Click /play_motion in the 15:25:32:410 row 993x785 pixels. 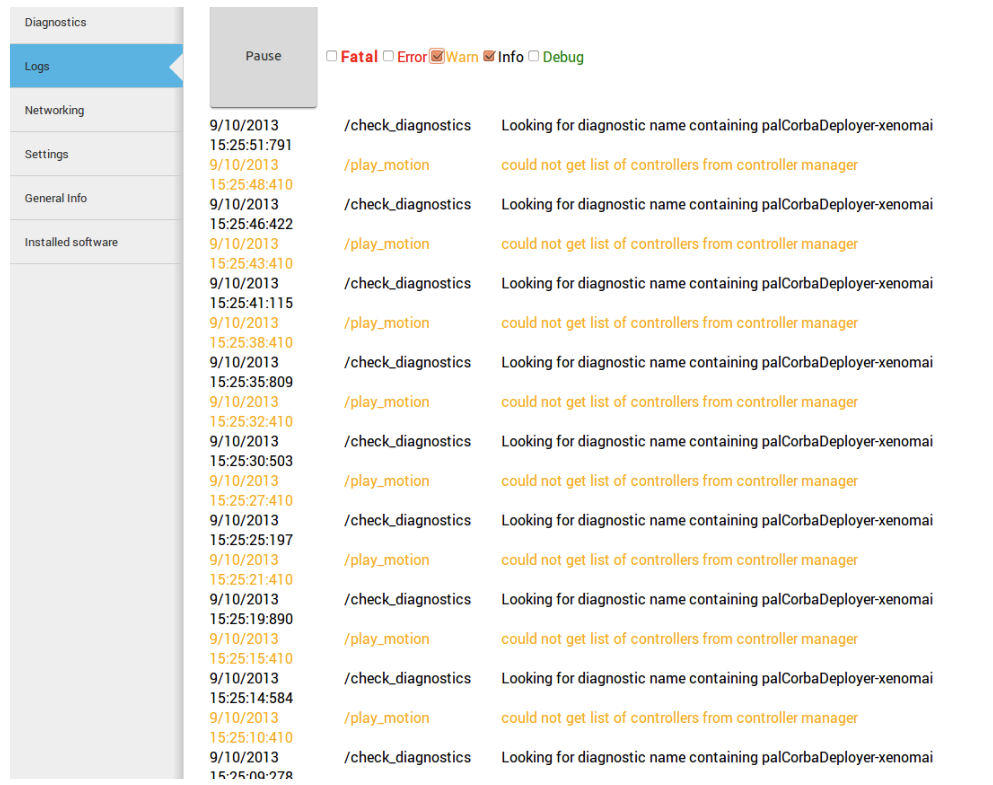coord(386,402)
